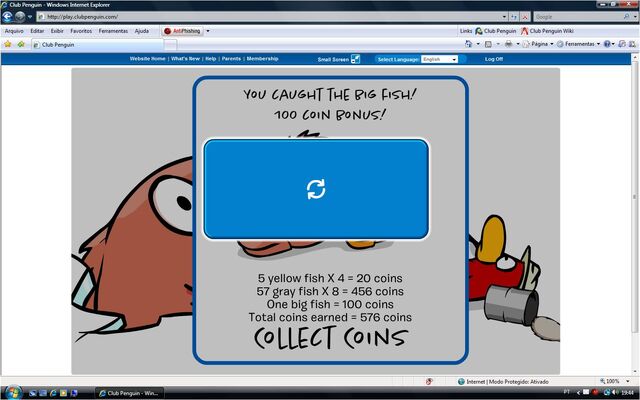This screenshot has height=400, width=640.
Task: Open the Página command bar menu
Action: (x=538, y=44)
